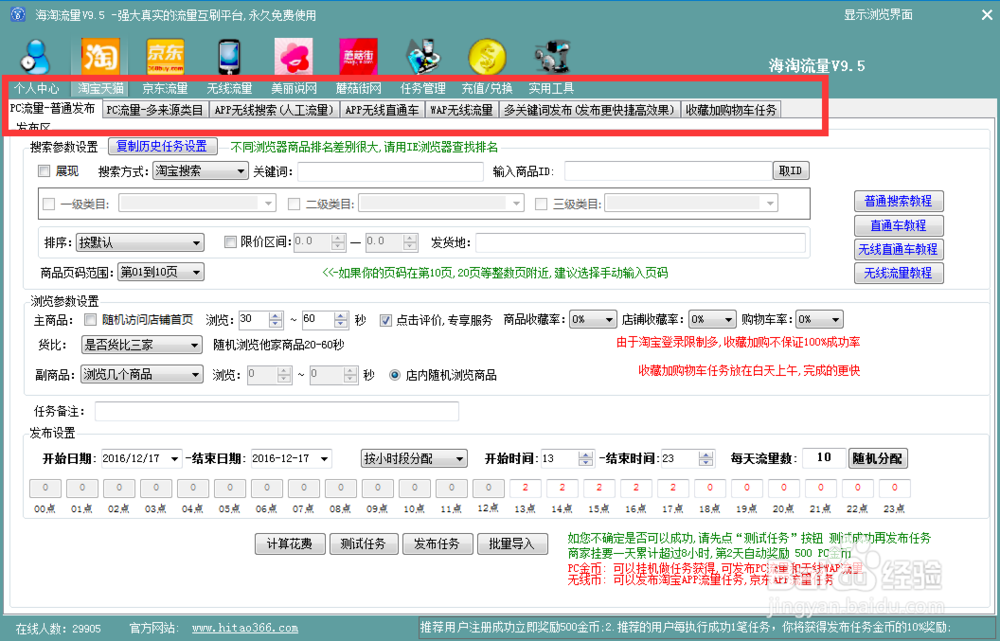The height and width of the screenshot is (641, 1000).
Task: Switch to 任务管理 menu tab
Action: pyautogui.click(x=423, y=89)
